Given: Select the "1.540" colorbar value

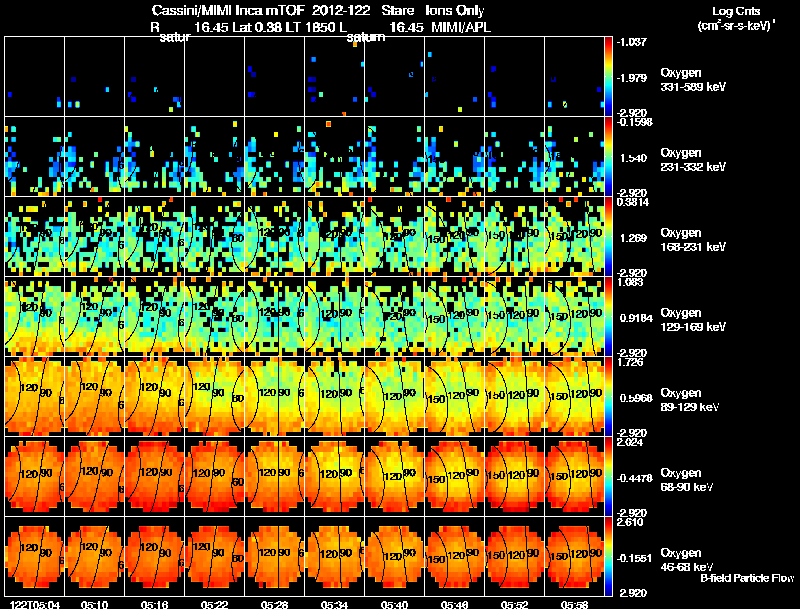Looking at the screenshot, I should coord(633,158).
